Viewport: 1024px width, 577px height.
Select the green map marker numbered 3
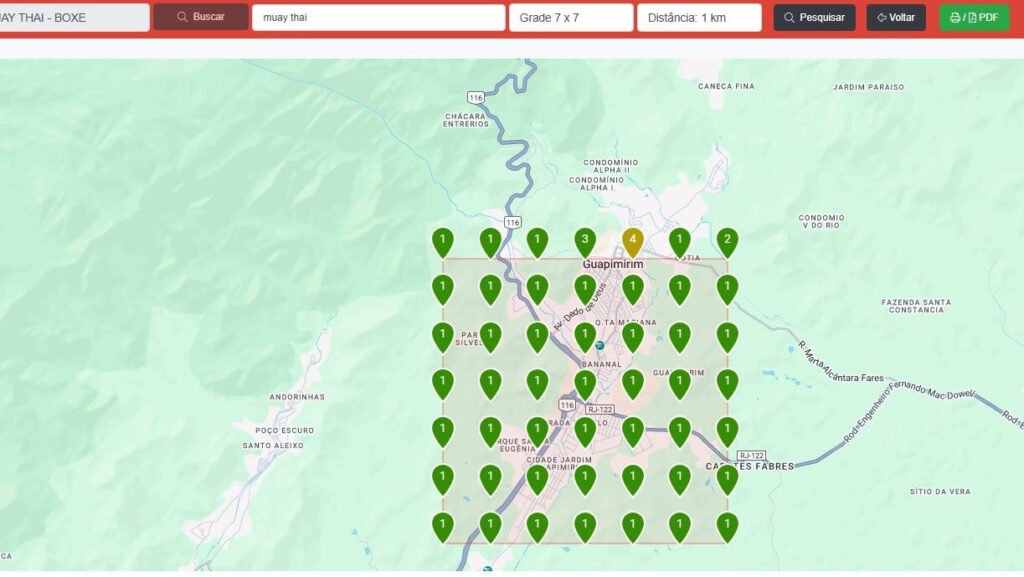[x=585, y=241]
